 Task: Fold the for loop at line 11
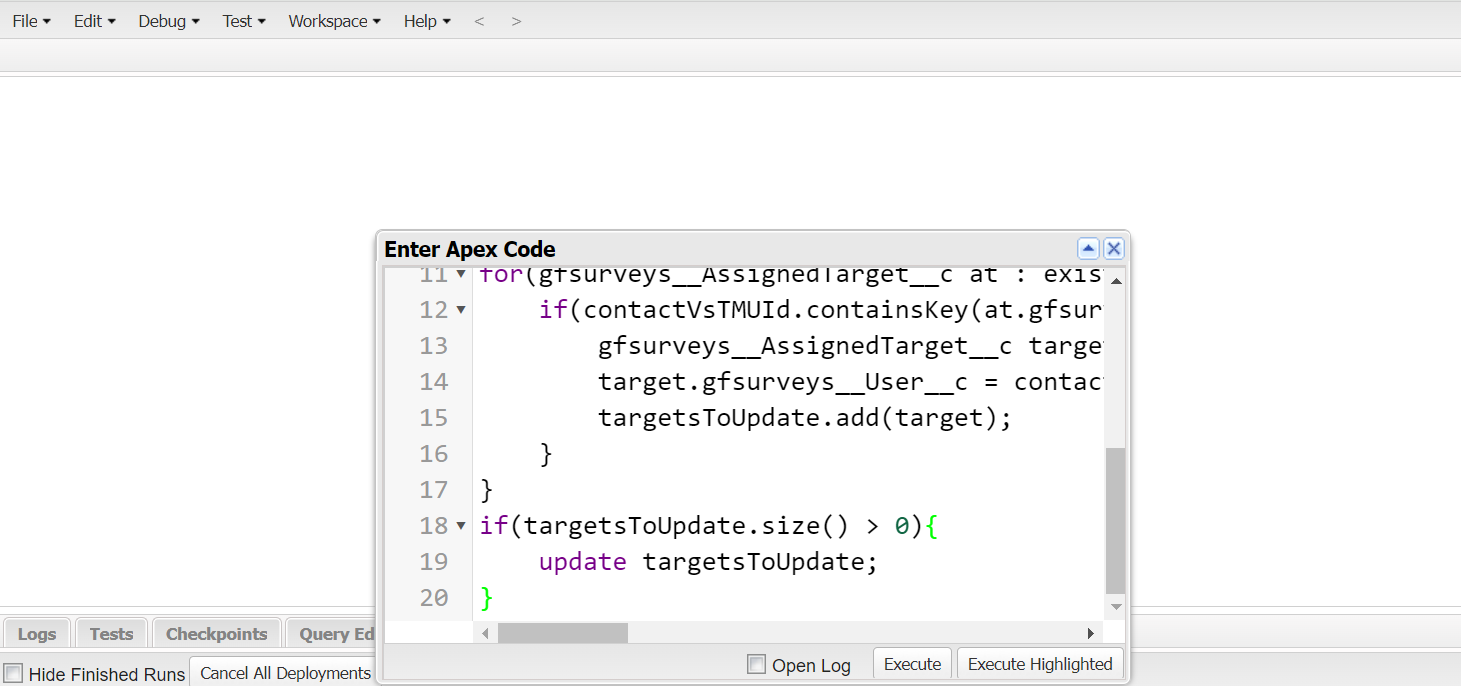coord(460,275)
